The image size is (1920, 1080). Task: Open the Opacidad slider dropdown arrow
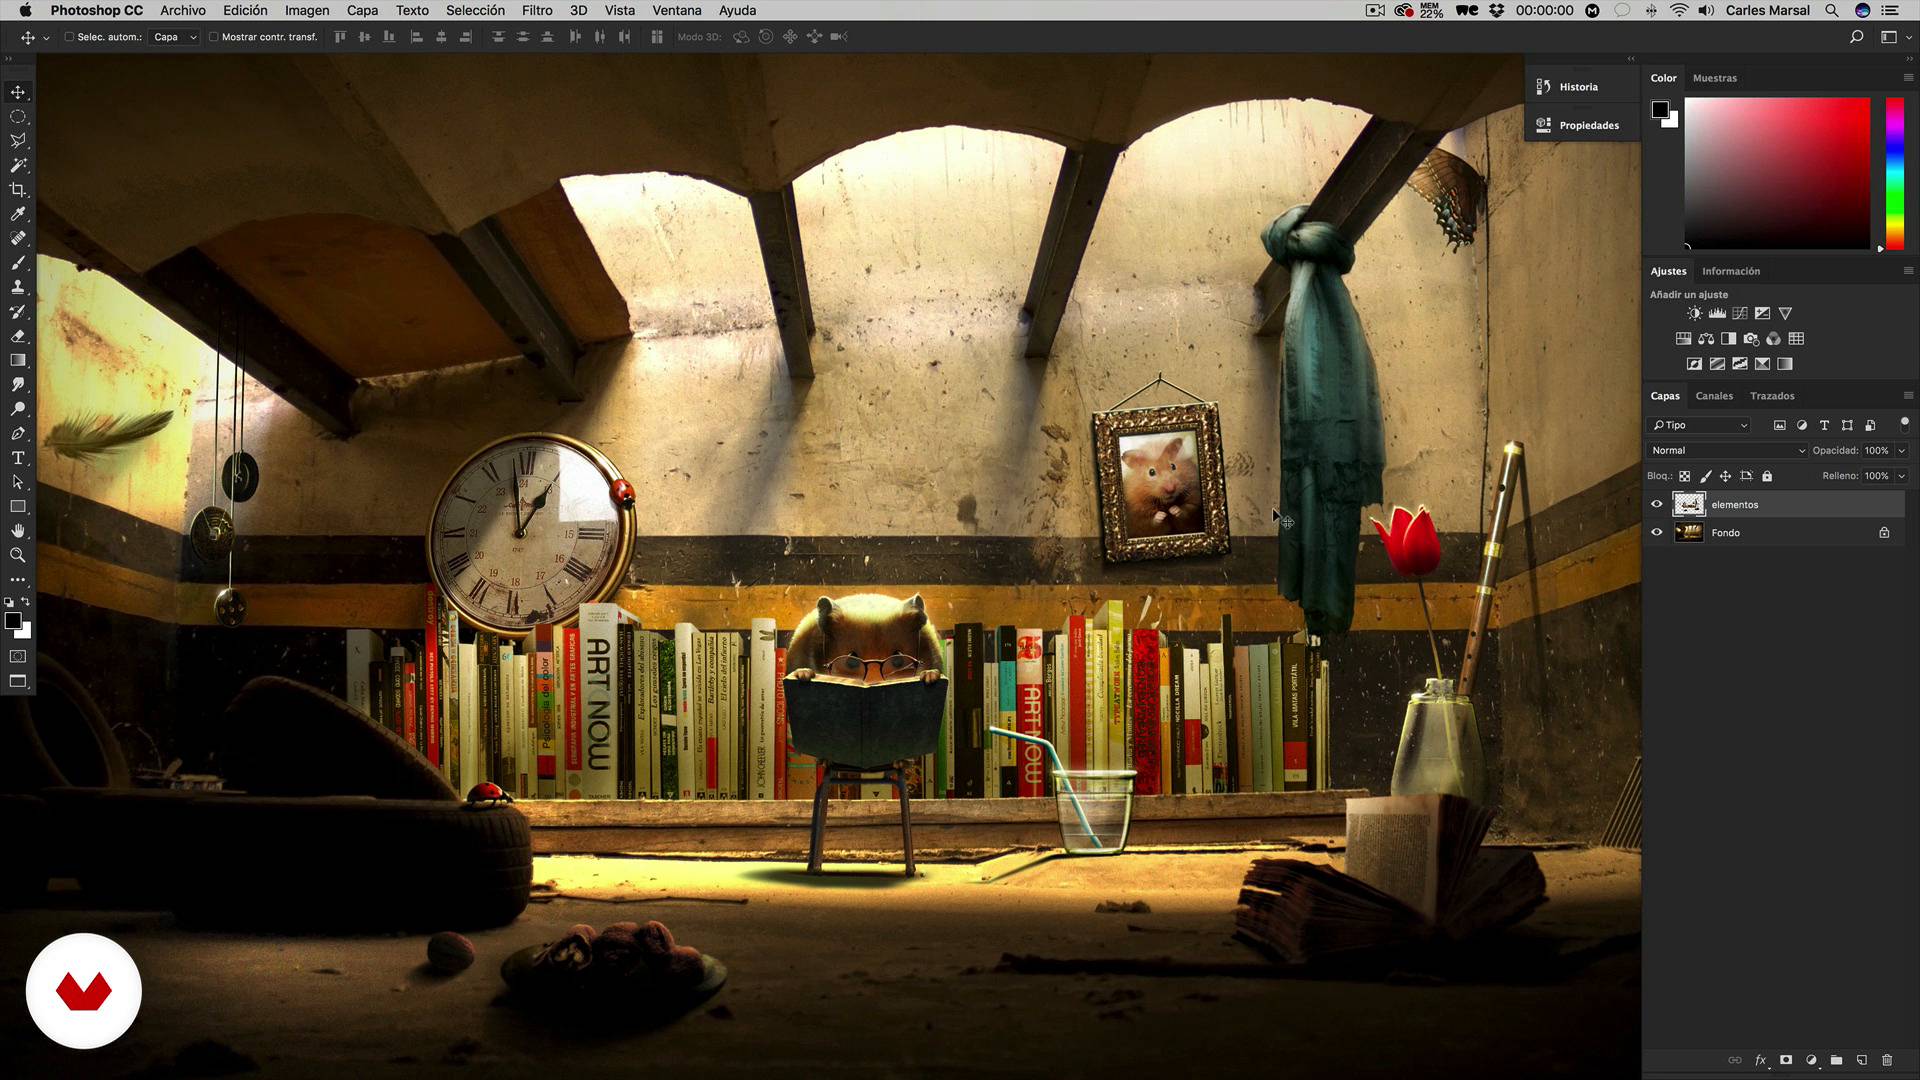click(x=1902, y=451)
